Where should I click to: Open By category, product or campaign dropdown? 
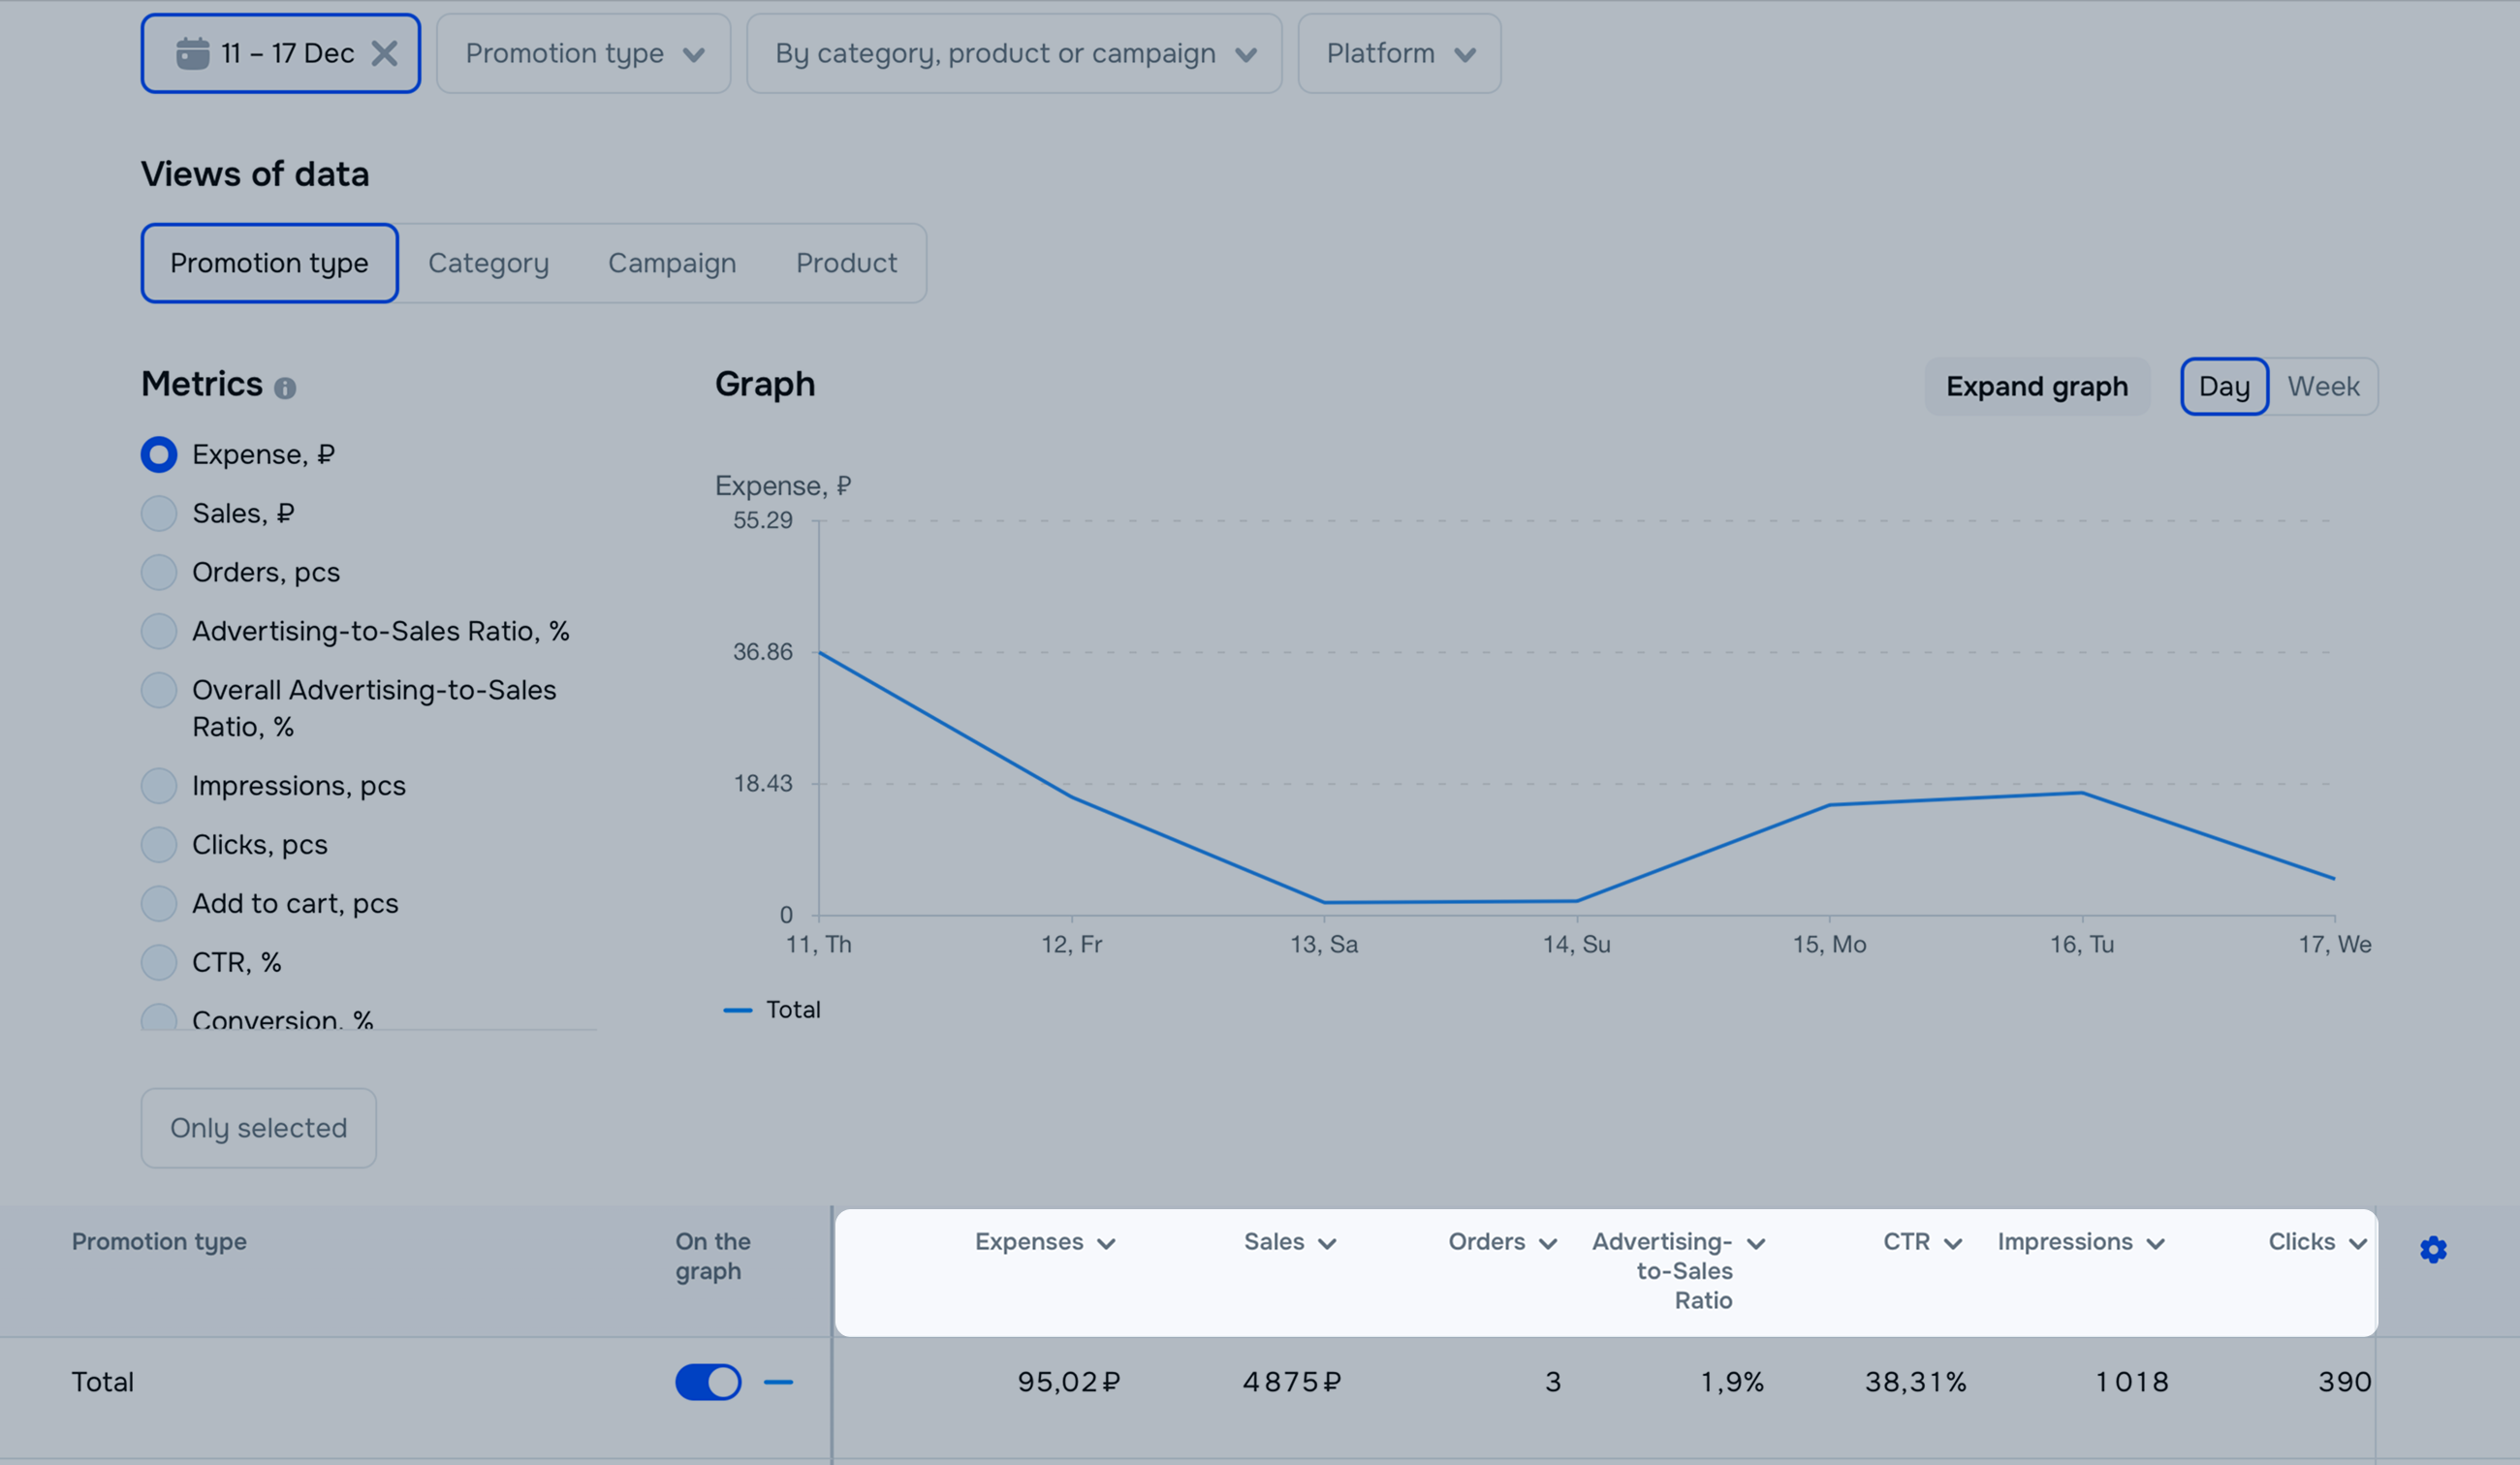[1014, 53]
